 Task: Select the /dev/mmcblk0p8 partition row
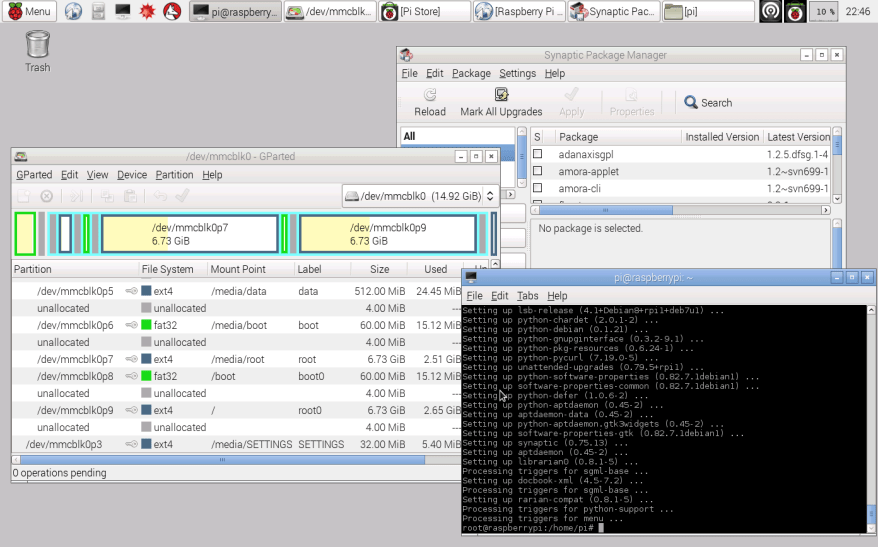click(x=236, y=376)
